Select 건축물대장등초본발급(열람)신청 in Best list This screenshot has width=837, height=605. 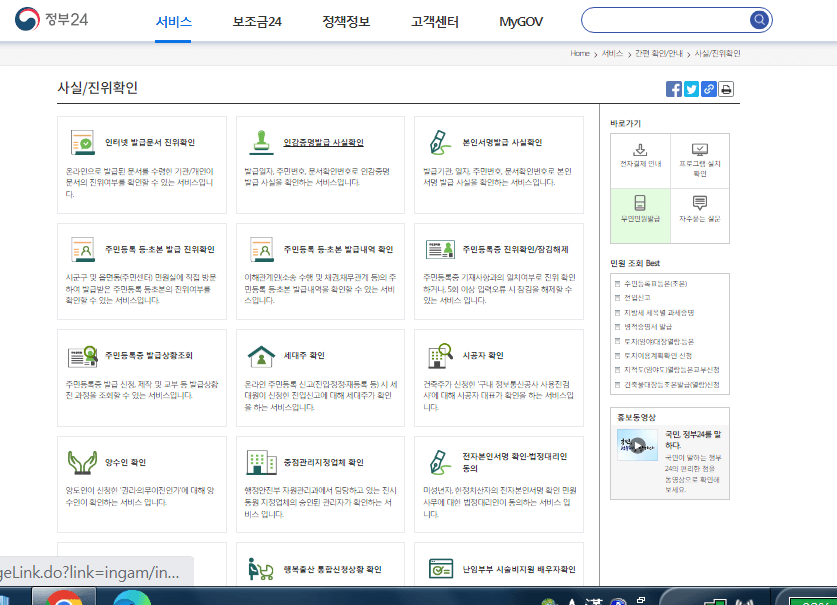pos(672,384)
